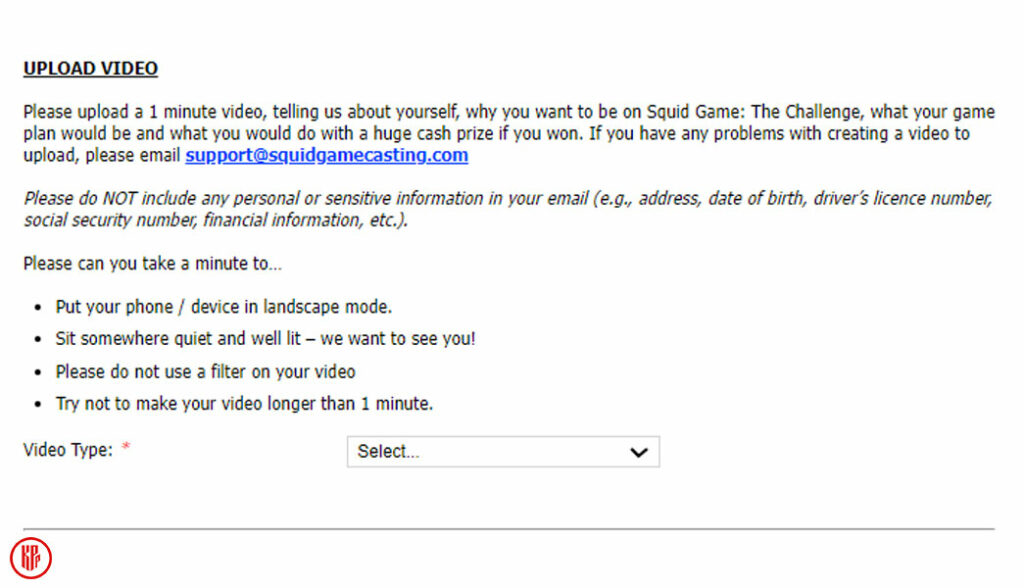Click the "Sit somewhere quiet and well lit" line
1024x588 pixels.
click(265, 339)
